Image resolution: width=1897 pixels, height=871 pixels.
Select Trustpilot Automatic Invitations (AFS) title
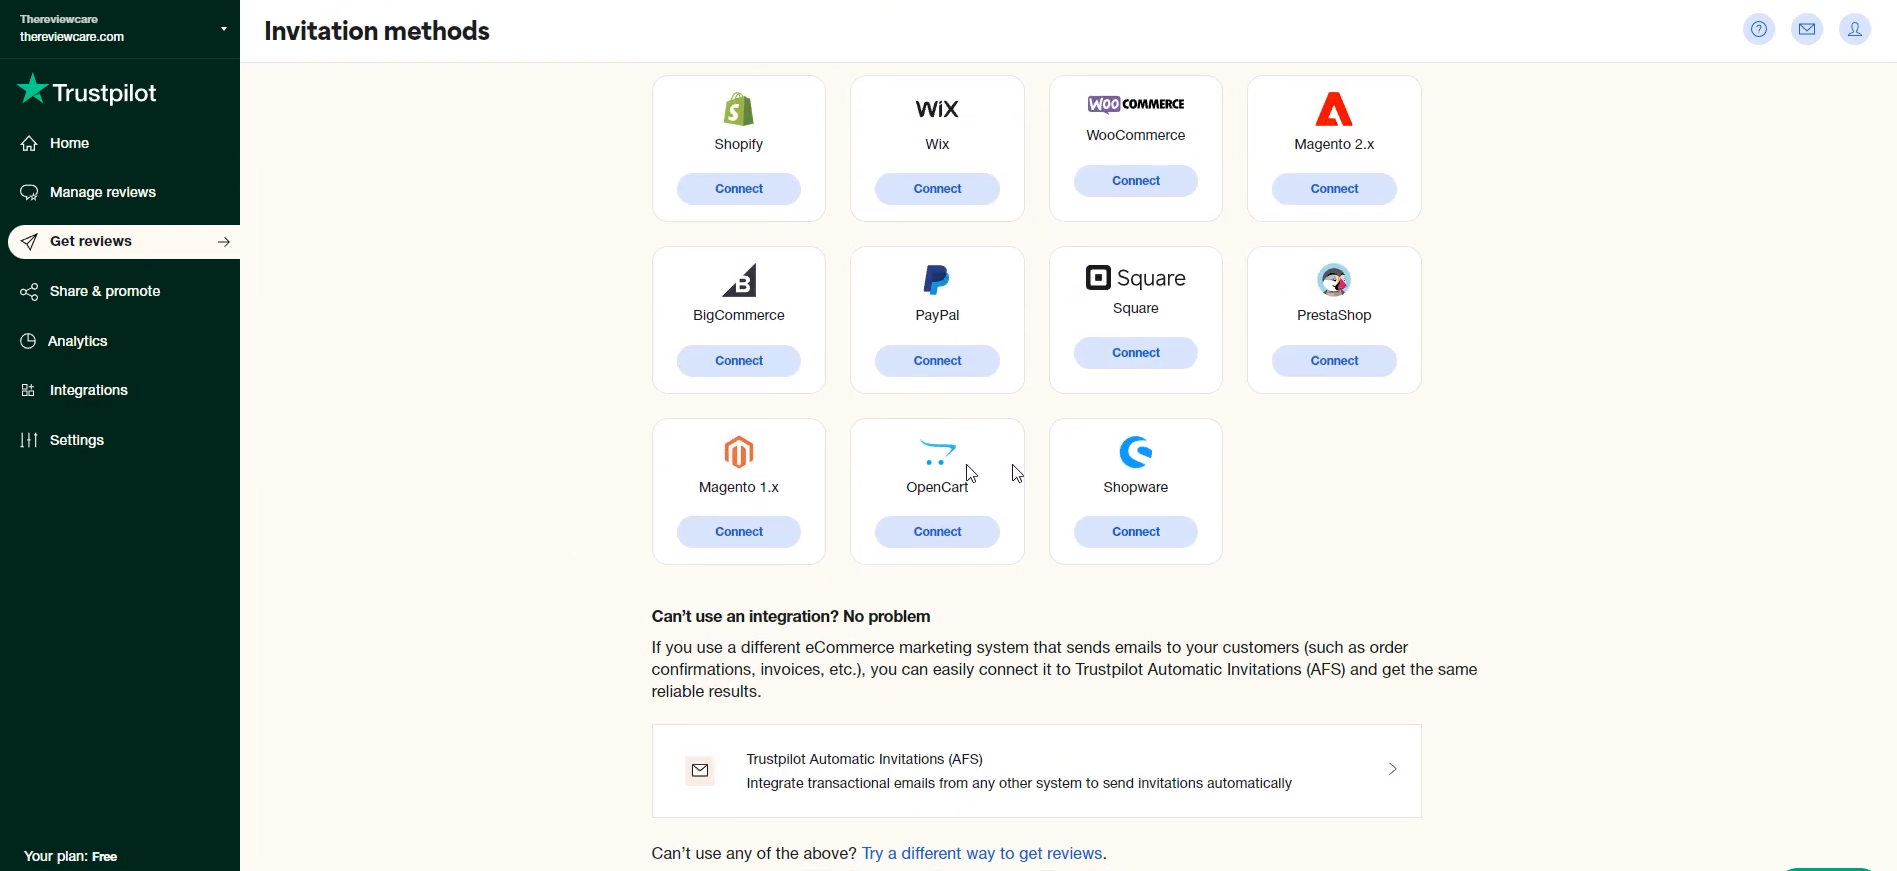point(865,760)
